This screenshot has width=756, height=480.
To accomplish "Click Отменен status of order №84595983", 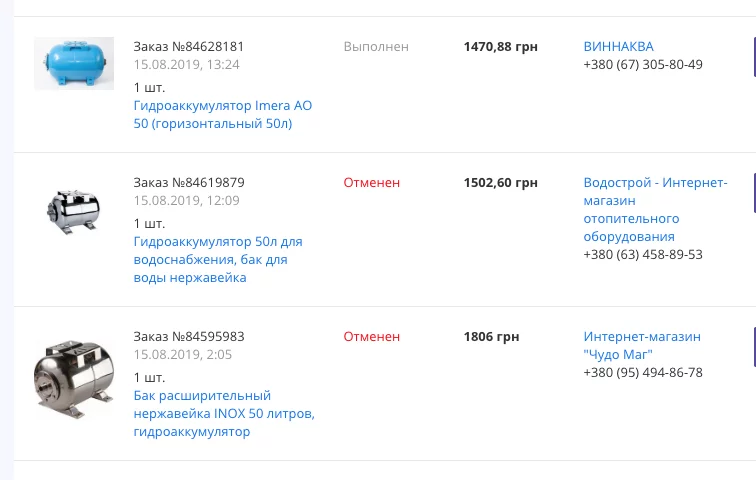I will tap(371, 336).
